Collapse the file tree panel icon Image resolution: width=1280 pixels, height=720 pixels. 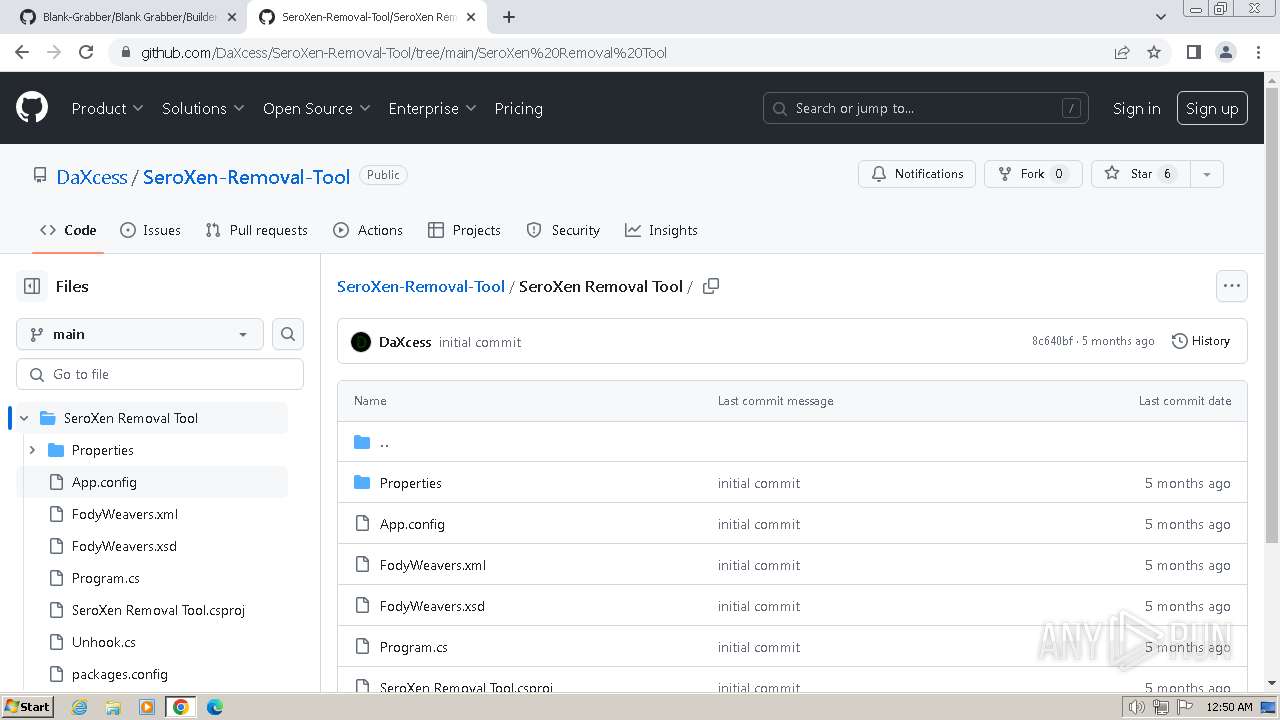(32, 286)
